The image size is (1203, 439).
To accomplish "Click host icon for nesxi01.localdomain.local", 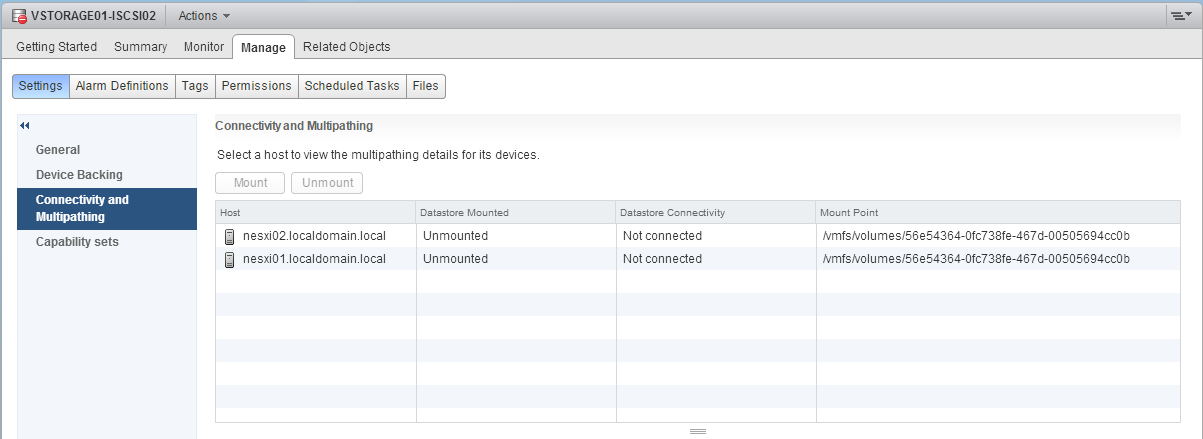I will click(230, 259).
